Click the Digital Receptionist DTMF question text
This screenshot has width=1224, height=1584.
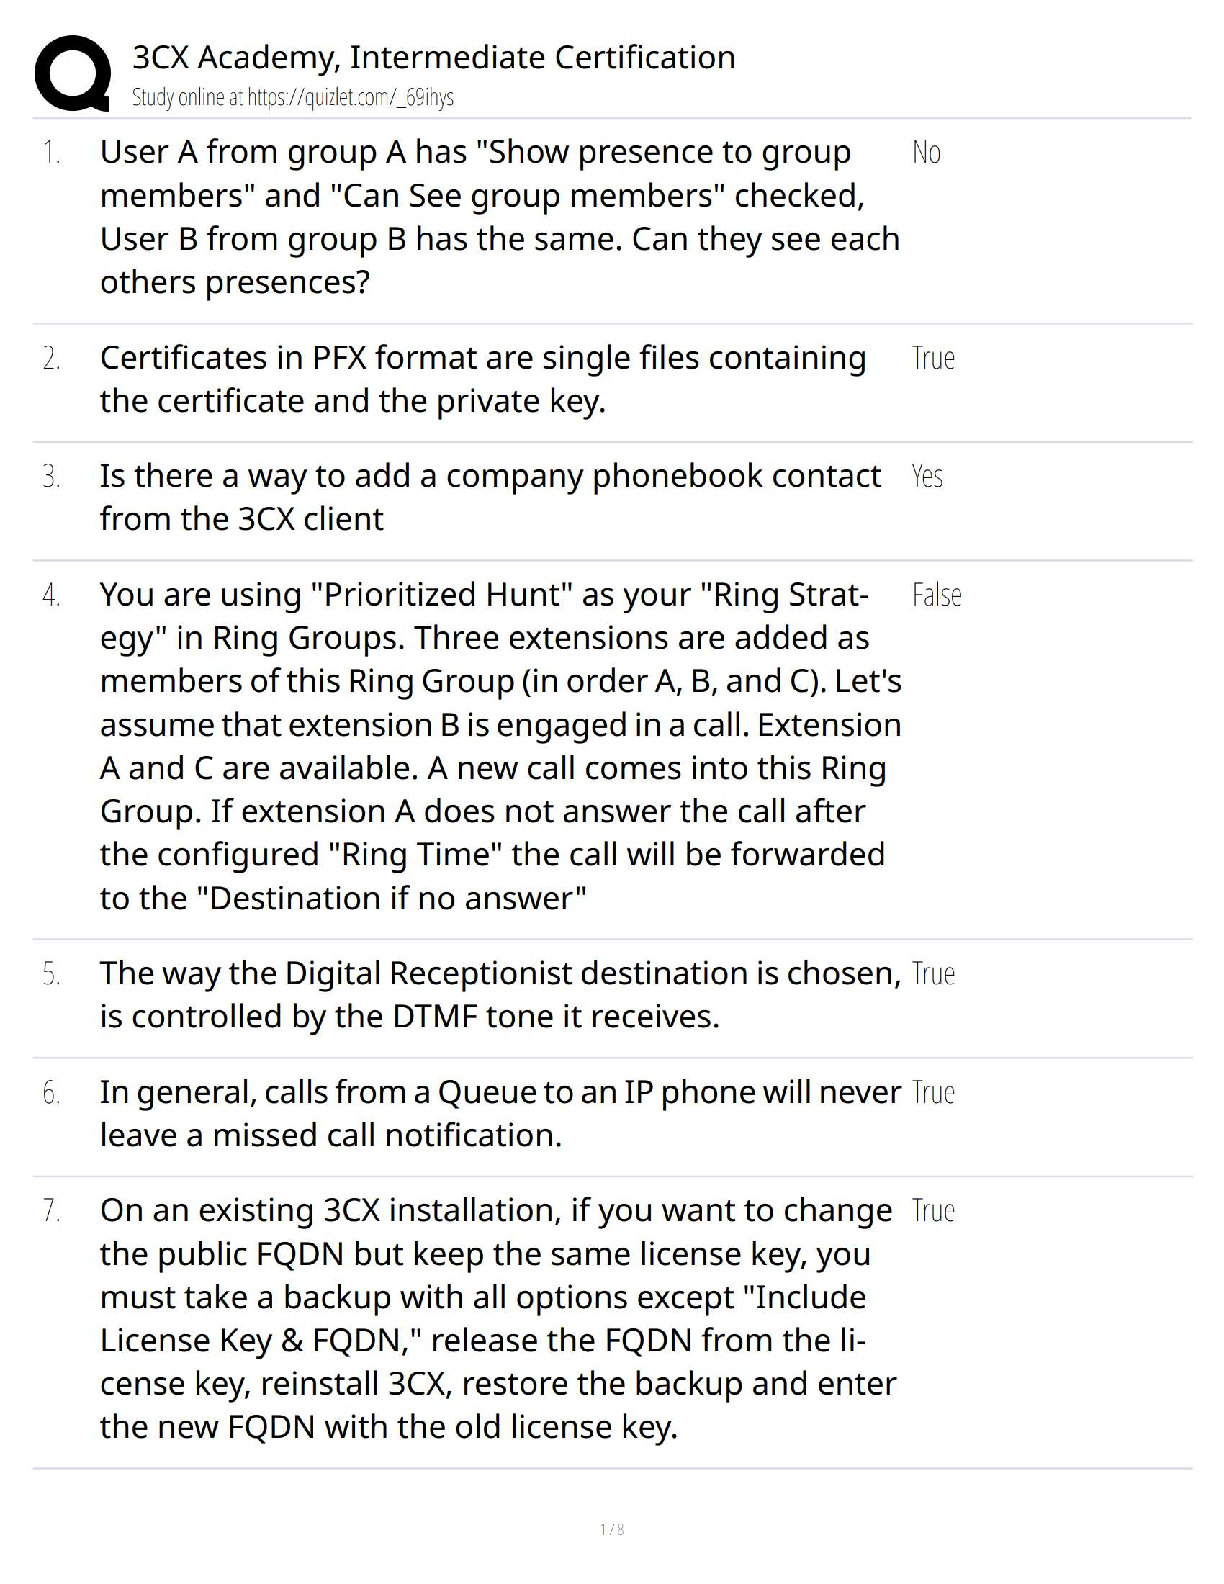pyautogui.click(x=500, y=994)
